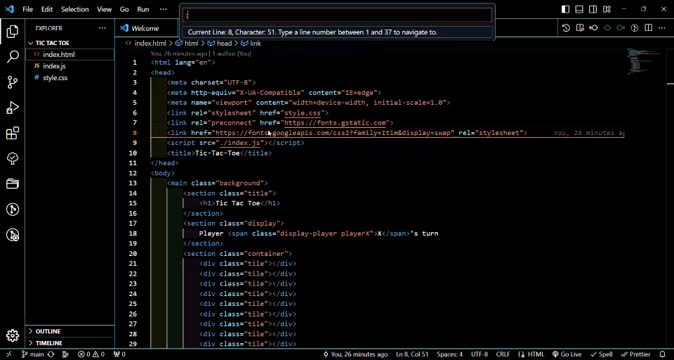Open the Search view in activity bar
The height and width of the screenshot is (360, 674).
[x=12, y=57]
